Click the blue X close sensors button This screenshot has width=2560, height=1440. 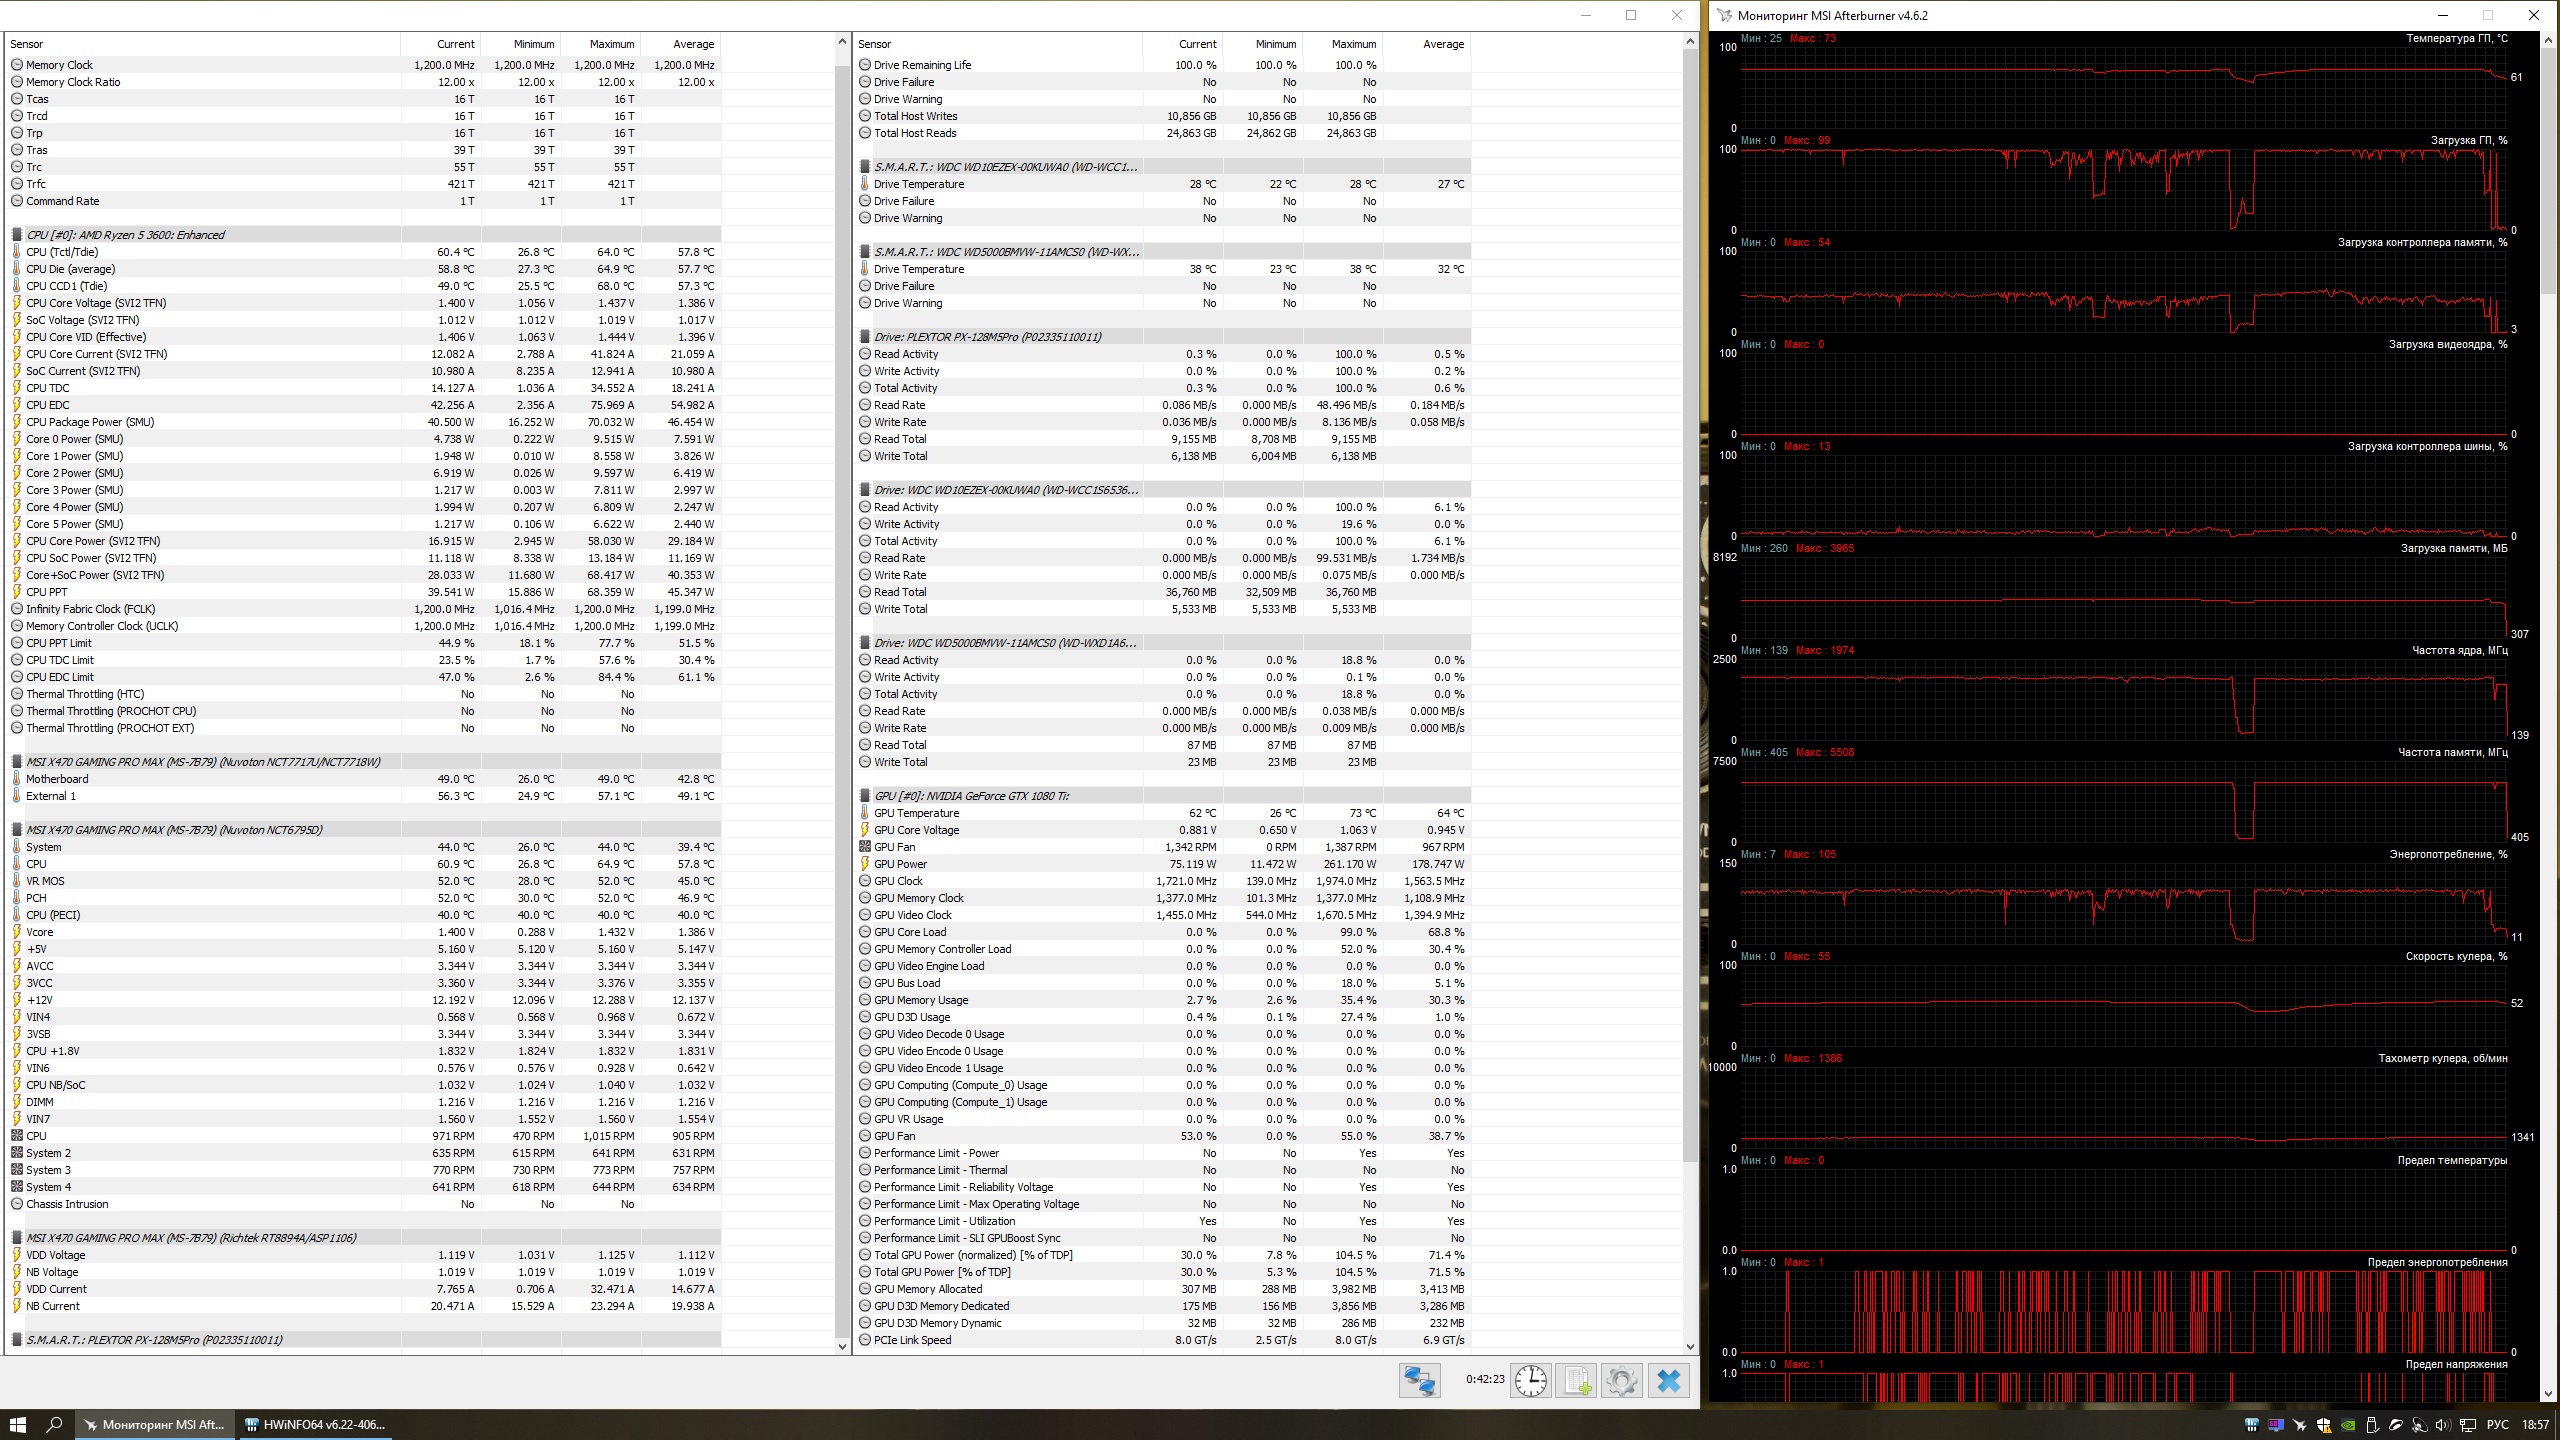tap(1668, 1381)
